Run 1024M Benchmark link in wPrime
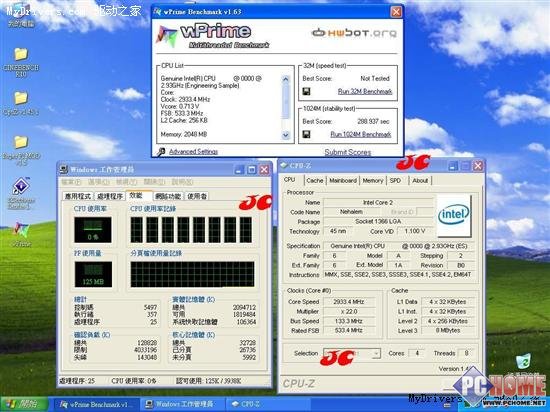The image size is (550, 412). 361,134
